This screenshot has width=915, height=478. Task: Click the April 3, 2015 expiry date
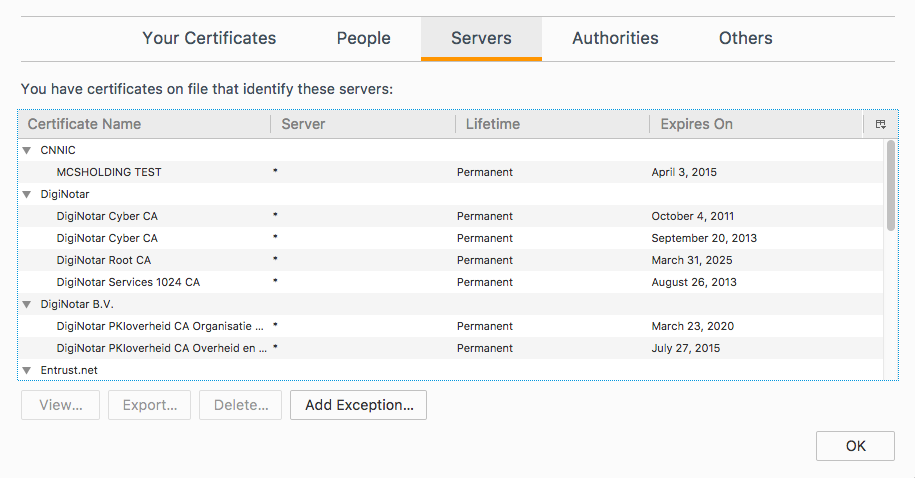pos(684,172)
